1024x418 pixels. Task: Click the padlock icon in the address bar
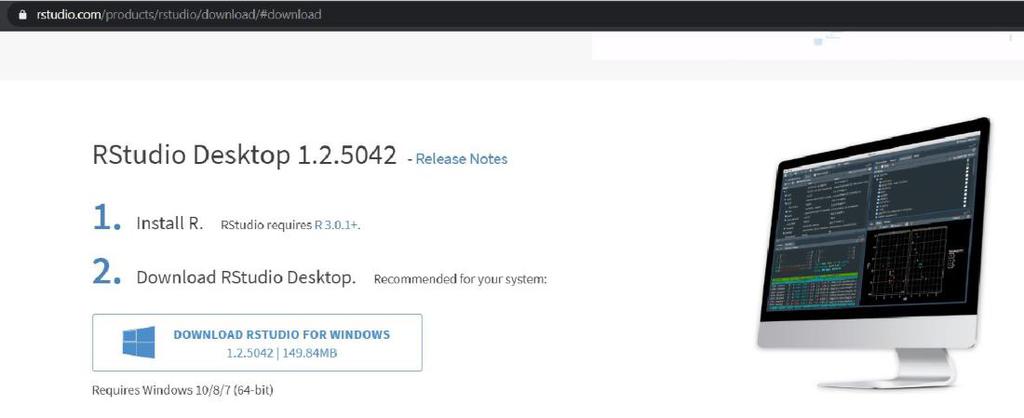[x=20, y=15]
